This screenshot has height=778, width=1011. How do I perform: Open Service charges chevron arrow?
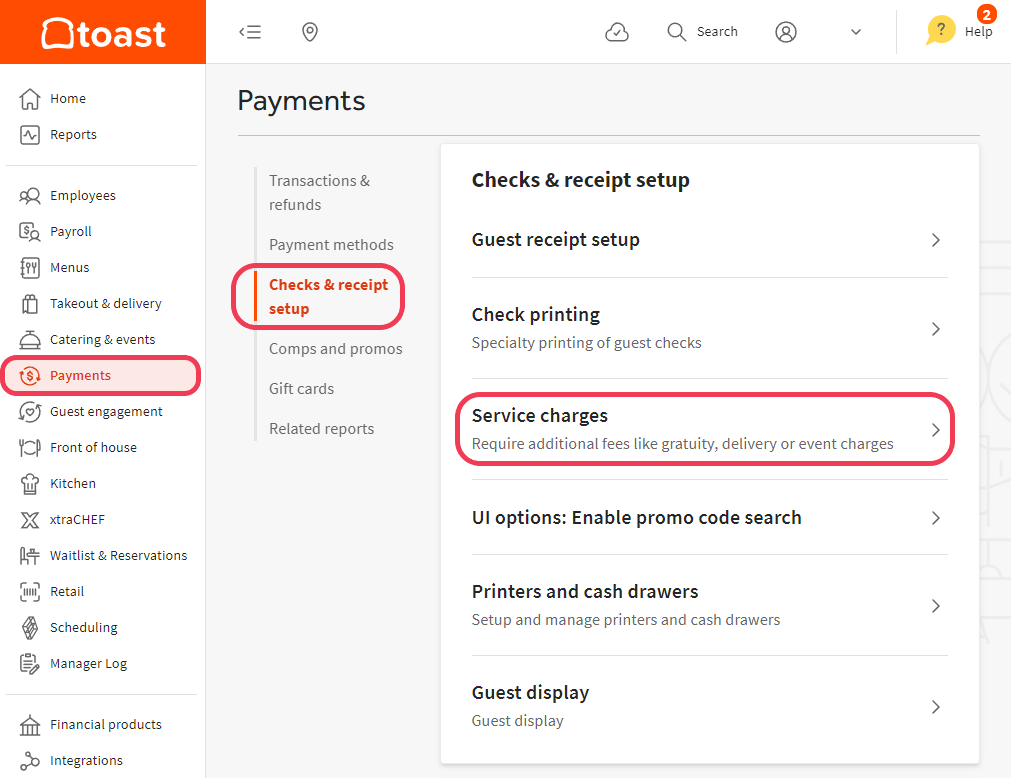pos(936,430)
